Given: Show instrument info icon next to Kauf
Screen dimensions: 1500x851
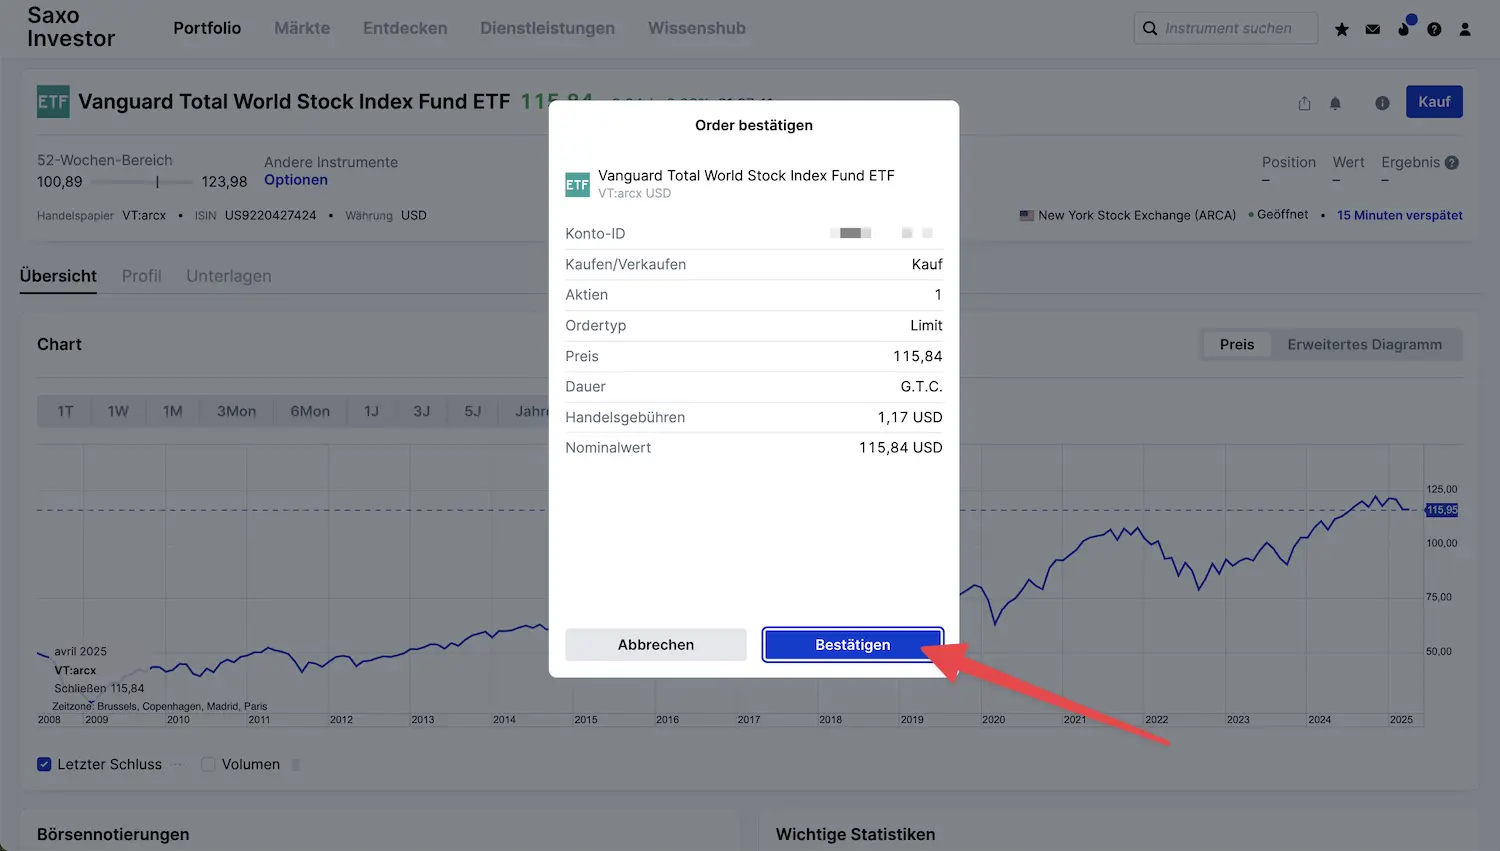Looking at the screenshot, I should click(x=1382, y=103).
